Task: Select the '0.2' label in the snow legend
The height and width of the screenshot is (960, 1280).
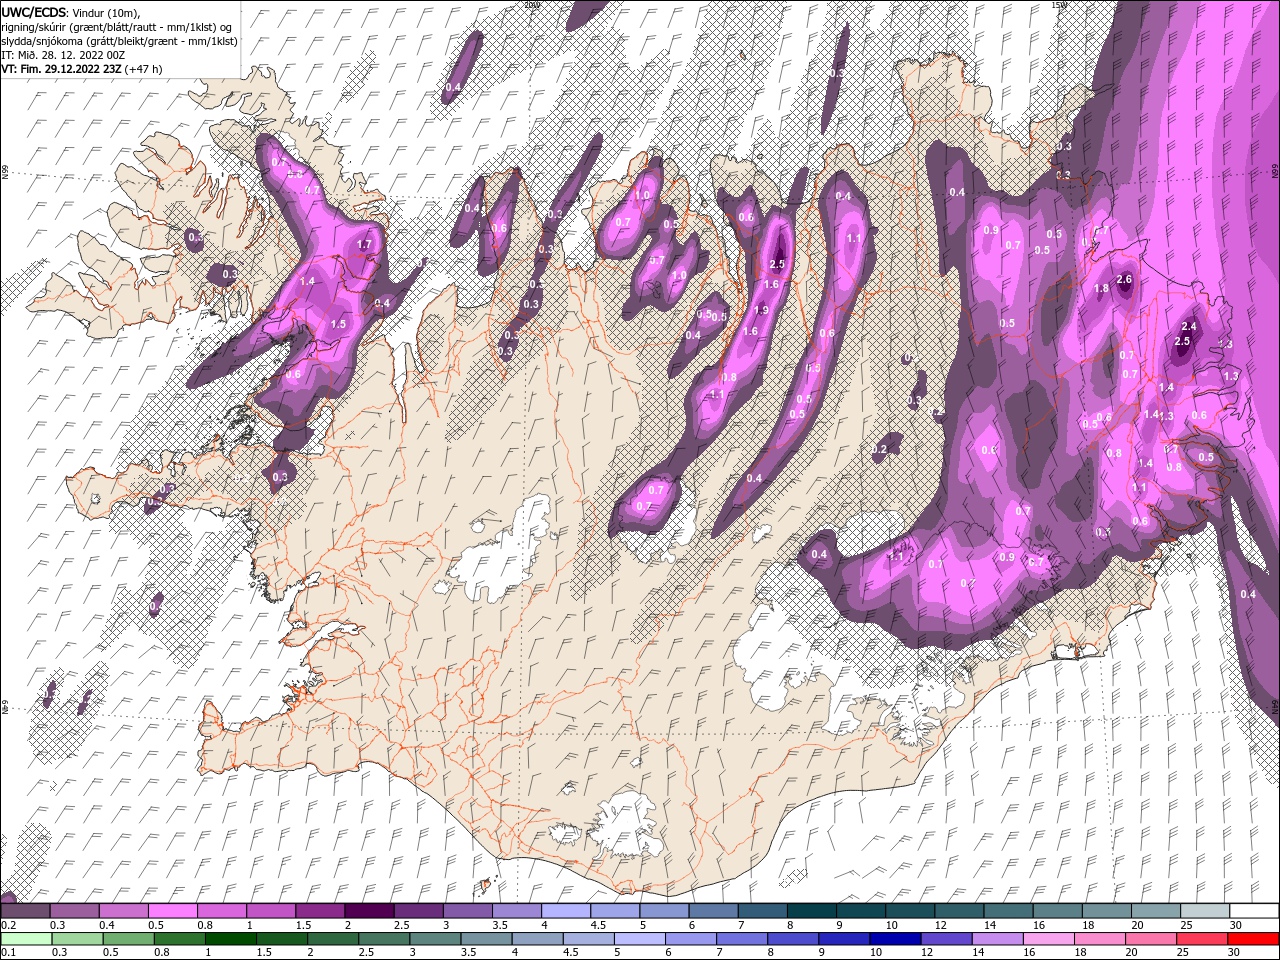Action: point(8,925)
